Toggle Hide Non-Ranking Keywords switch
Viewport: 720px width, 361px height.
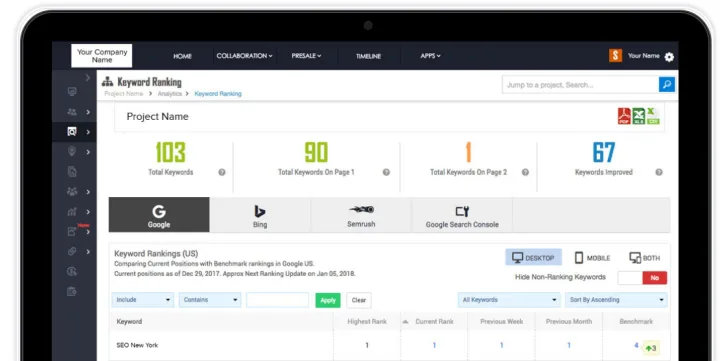pyautogui.click(x=642, y=277)
